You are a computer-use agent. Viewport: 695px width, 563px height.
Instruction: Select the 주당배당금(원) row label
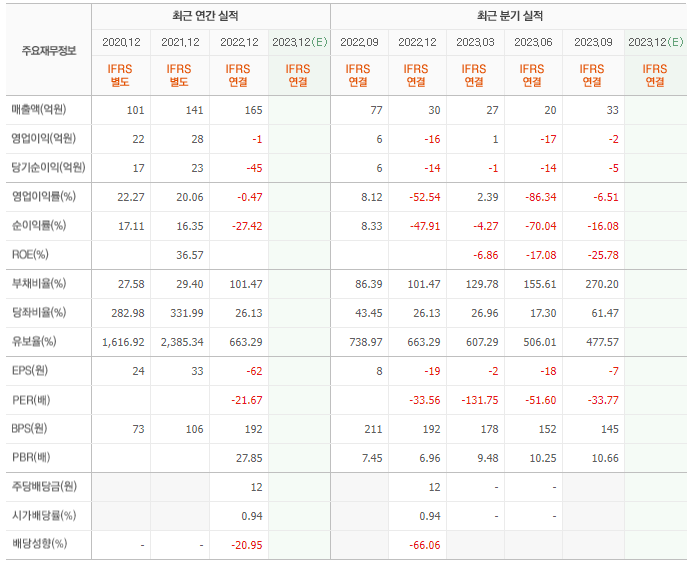click(44, 486)
